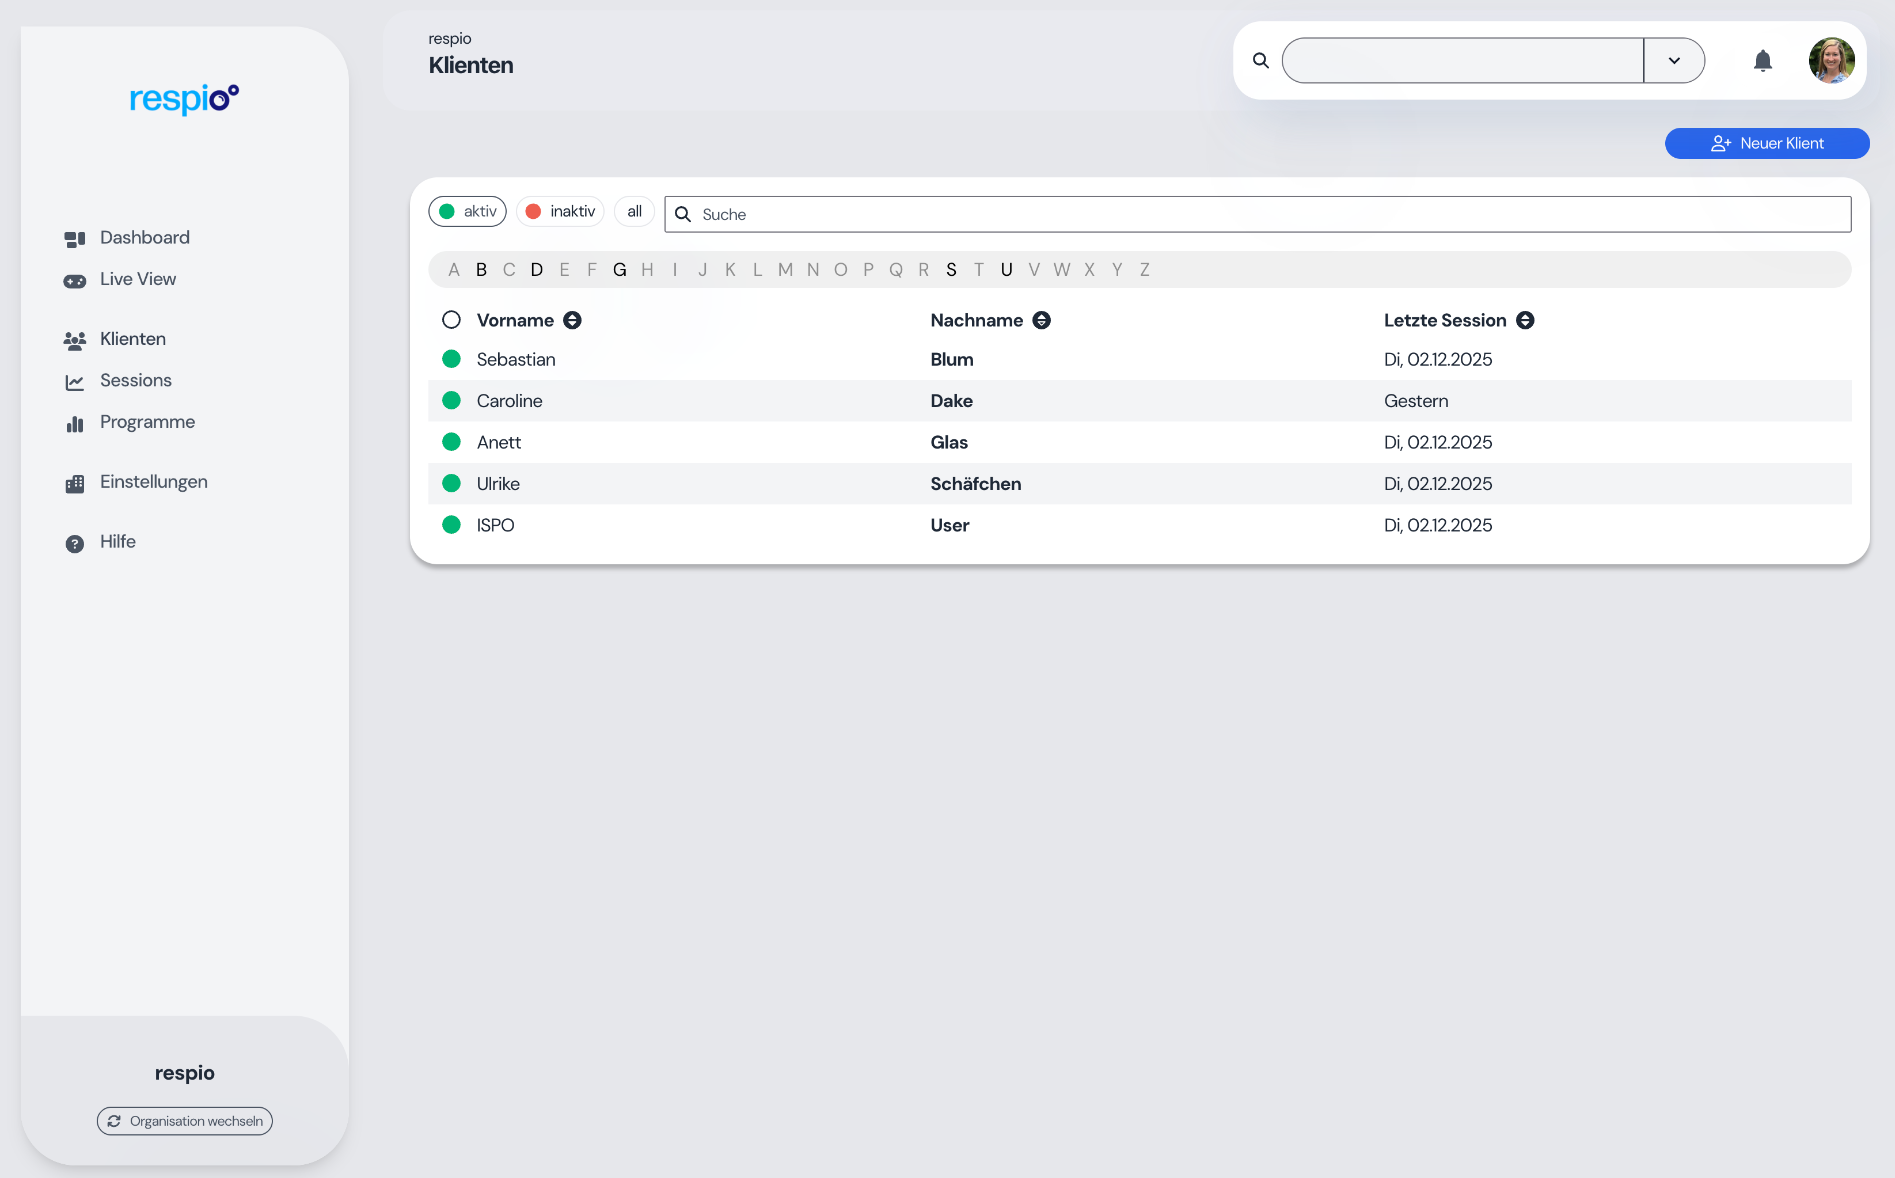Click the Neuer Klient button
The height and width of the screenshot is (1178, 1895).
[x=1766, y=143]
